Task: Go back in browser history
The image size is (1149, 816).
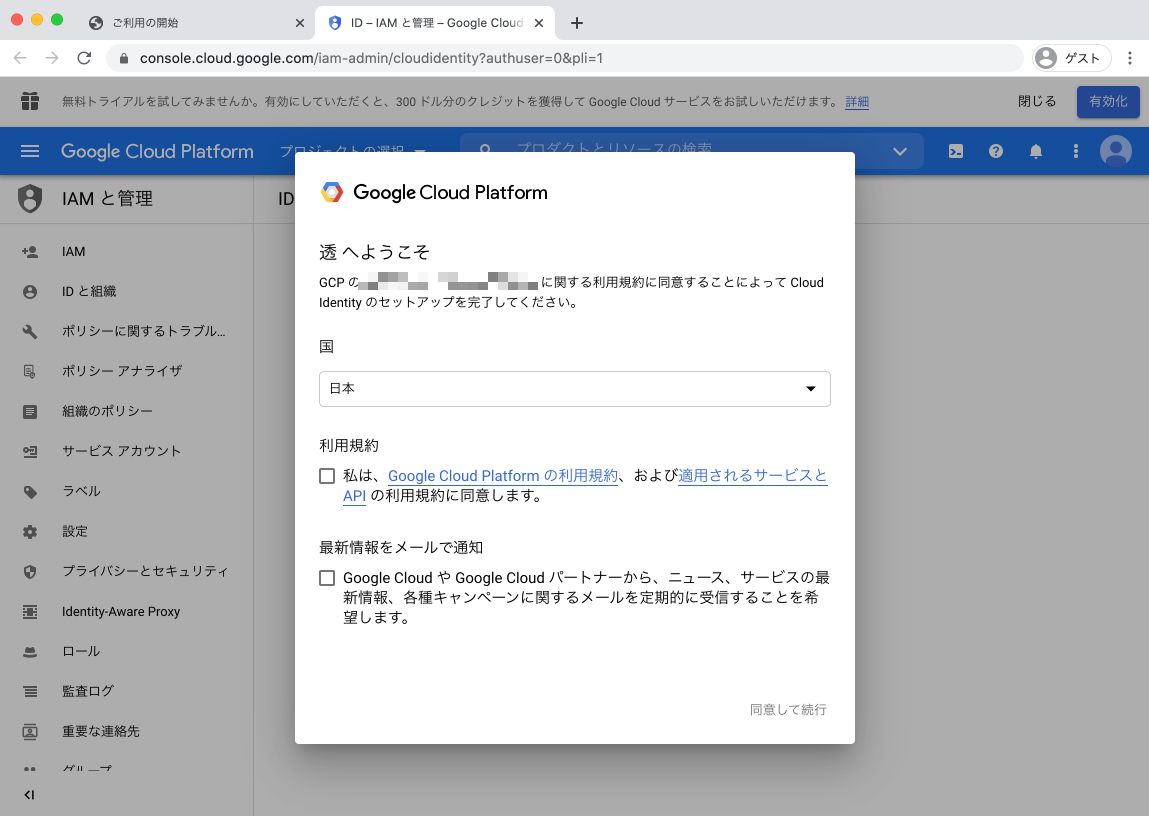Action: (20, 58)
